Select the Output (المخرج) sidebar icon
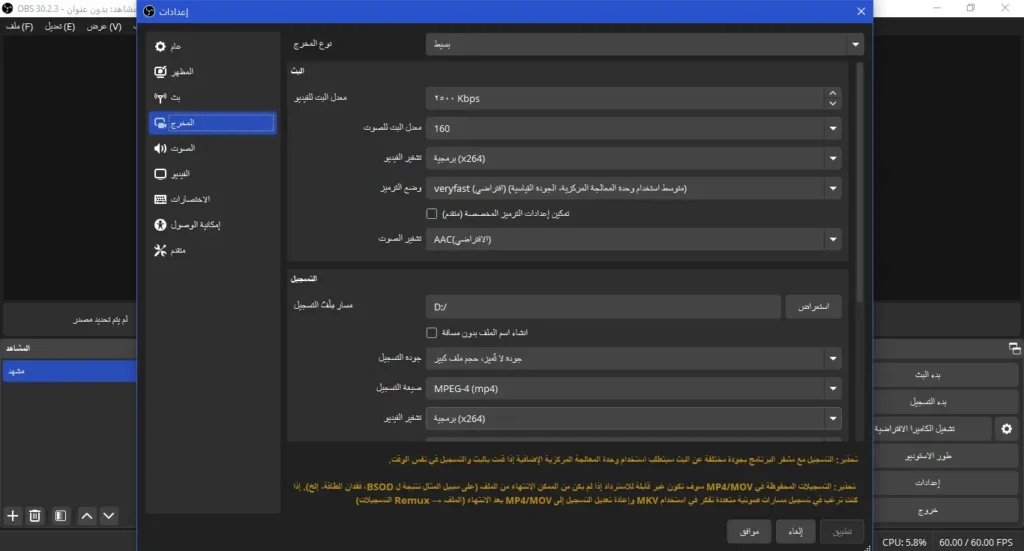The height and width of the screenshot is (551, 1024). (161, 123)
